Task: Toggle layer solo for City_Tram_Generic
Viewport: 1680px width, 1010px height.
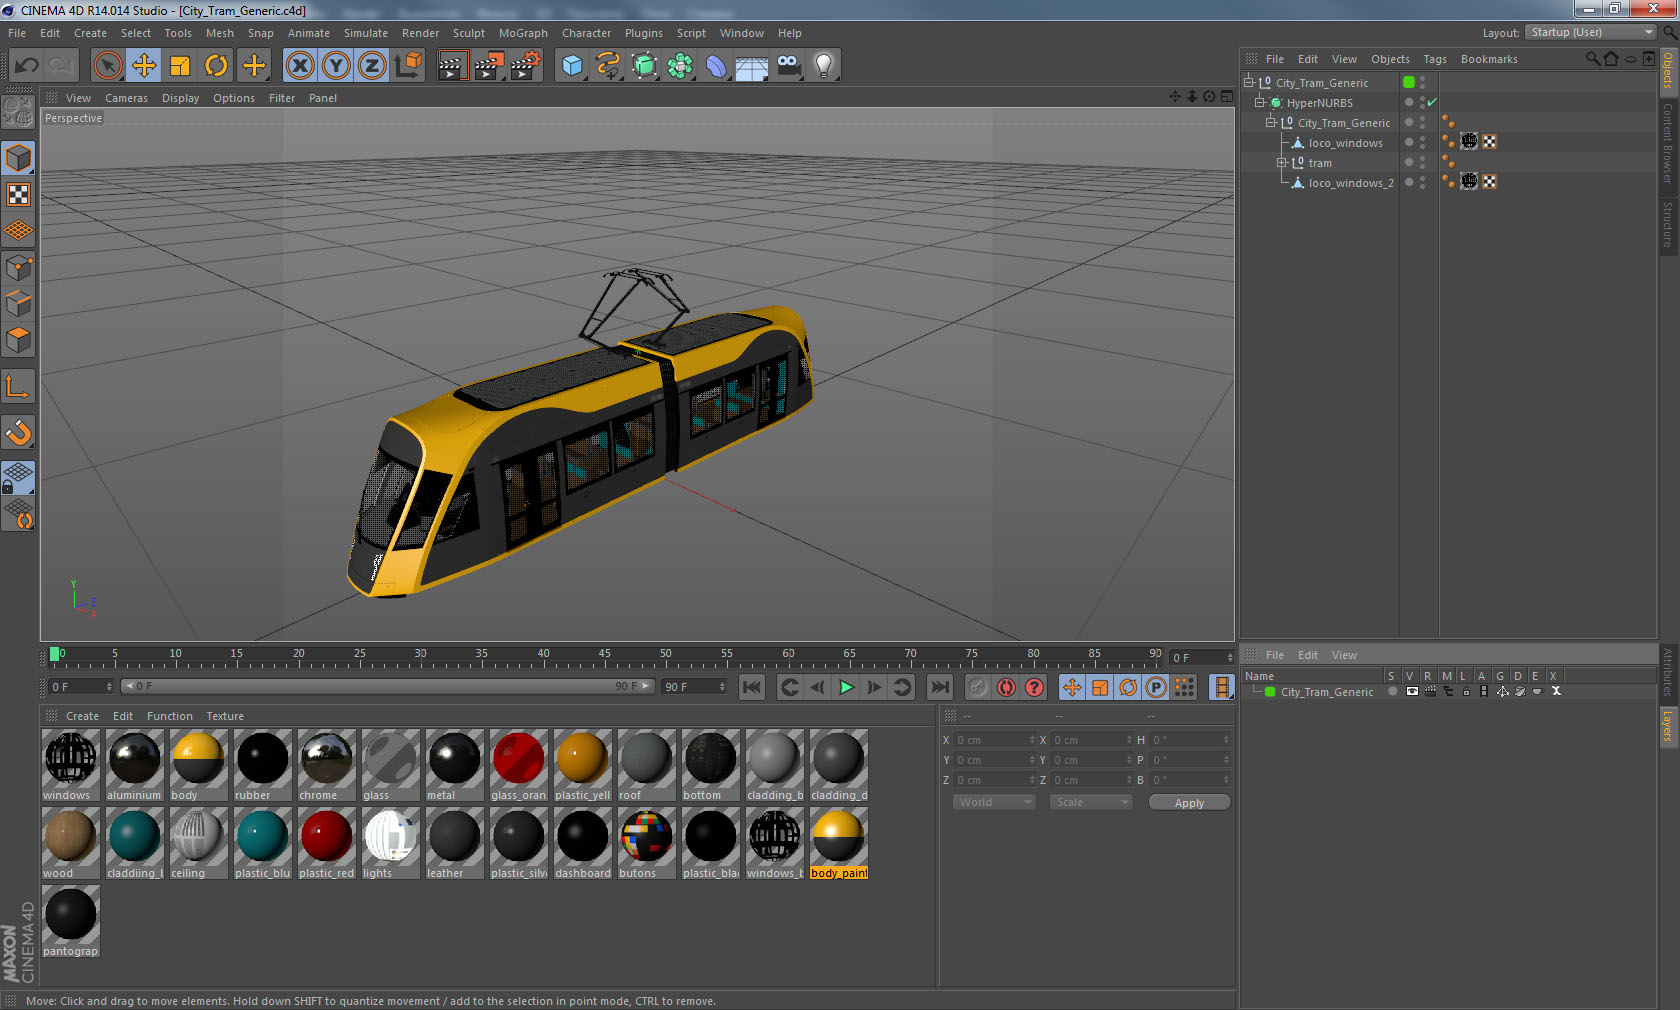Action: [x=1392, y=692]
